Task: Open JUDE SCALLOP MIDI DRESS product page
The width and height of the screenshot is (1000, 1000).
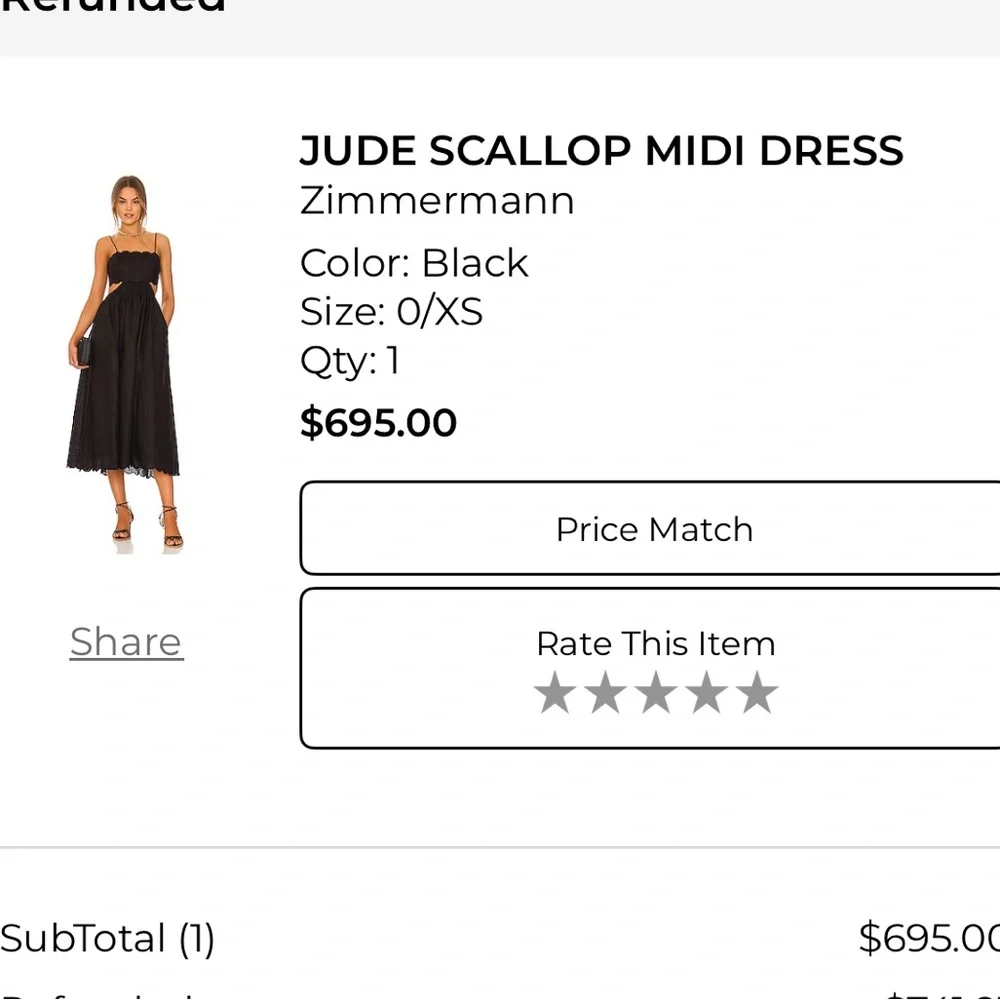Action: tap(601, 150)
